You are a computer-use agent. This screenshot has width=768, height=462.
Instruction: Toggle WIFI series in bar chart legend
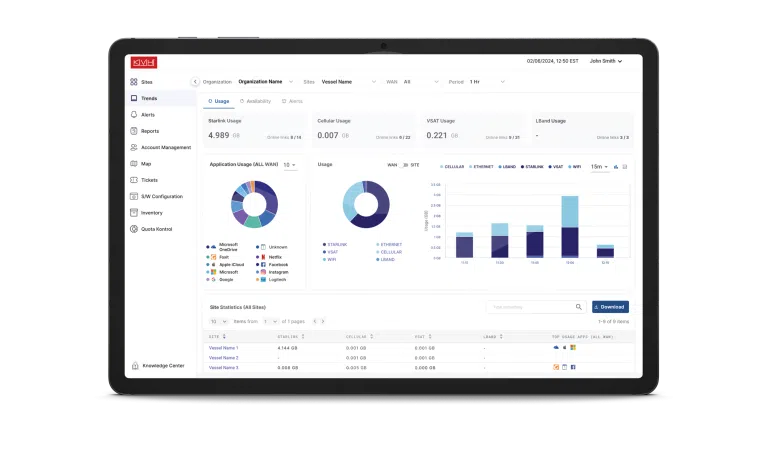pos(575,167)
